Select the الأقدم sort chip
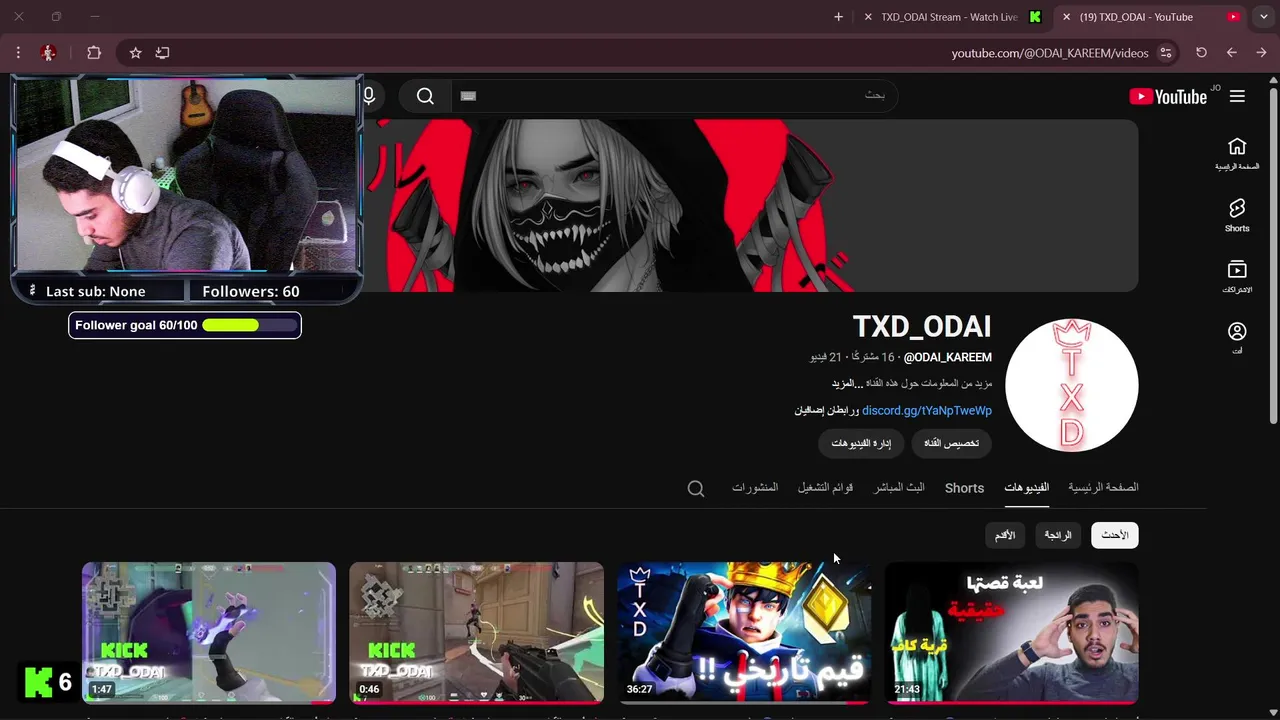This screenshot has width=1280, height=720. [1005, 535]
